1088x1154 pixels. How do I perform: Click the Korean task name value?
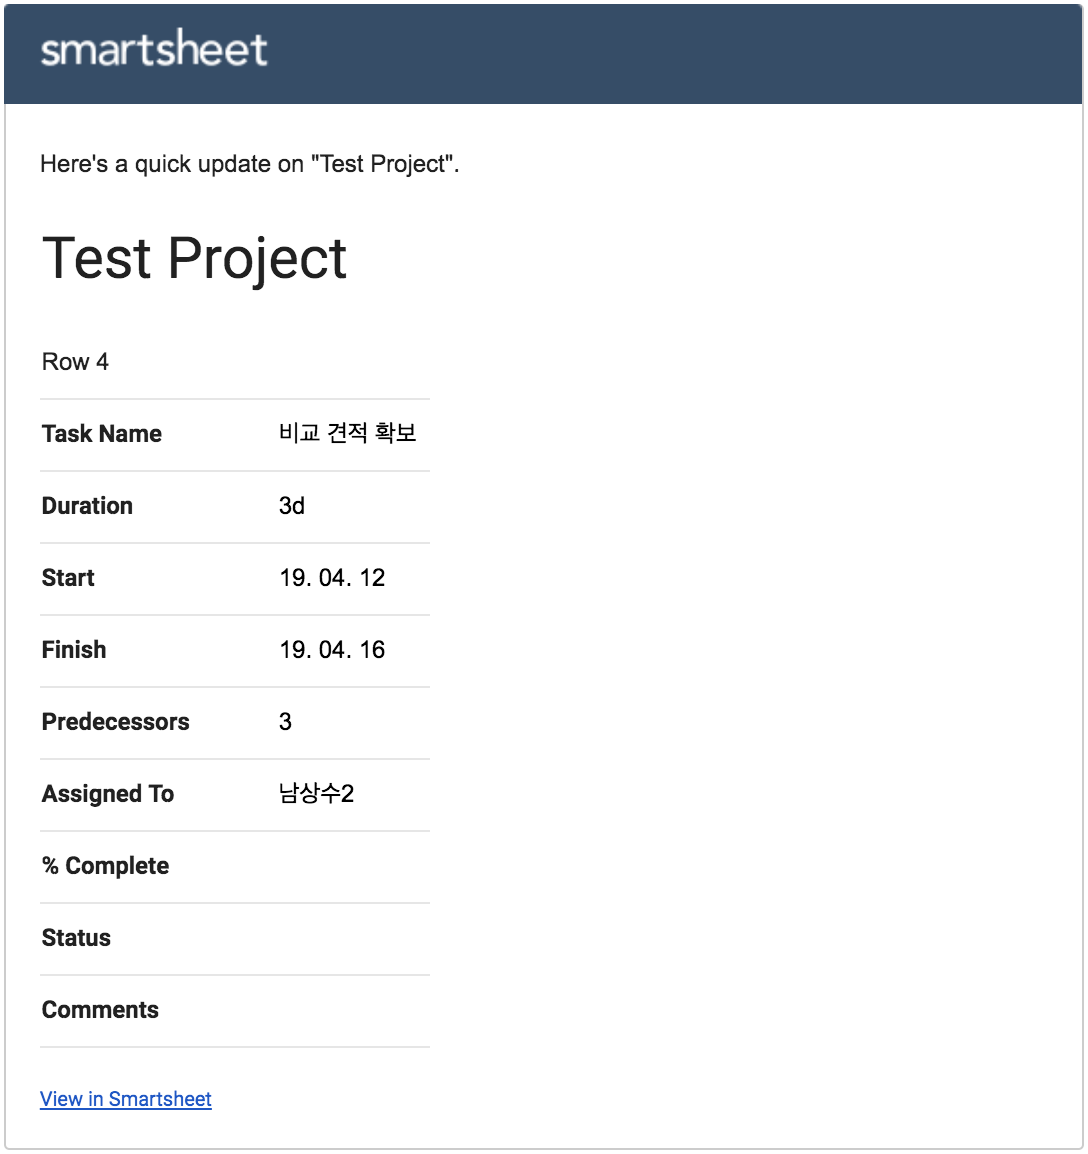(x=347, y=433)
